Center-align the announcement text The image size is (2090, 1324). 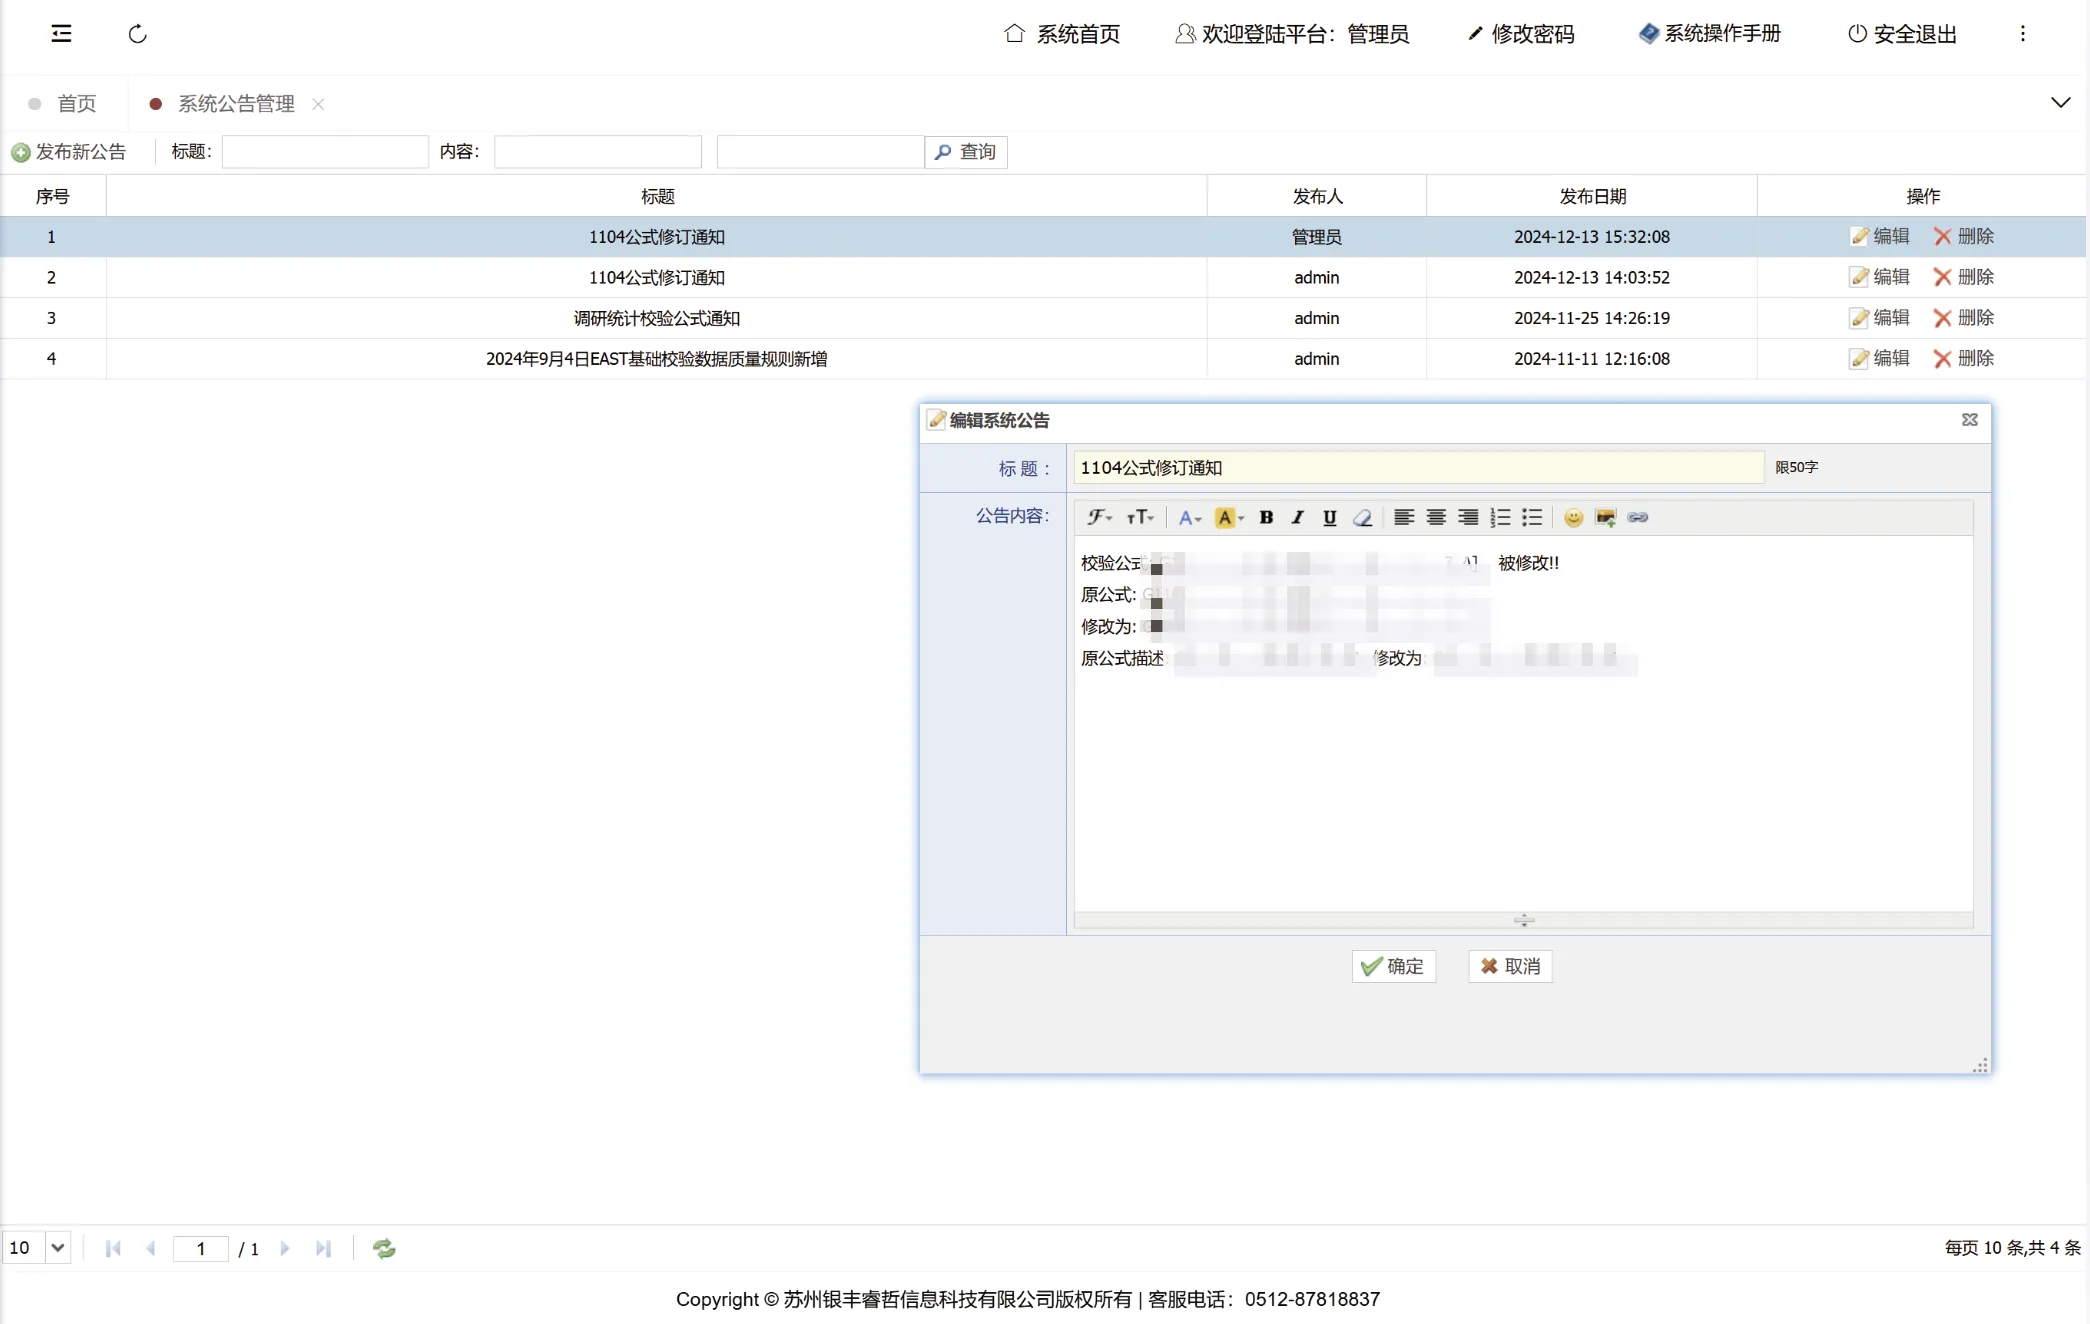point(1436,517)
